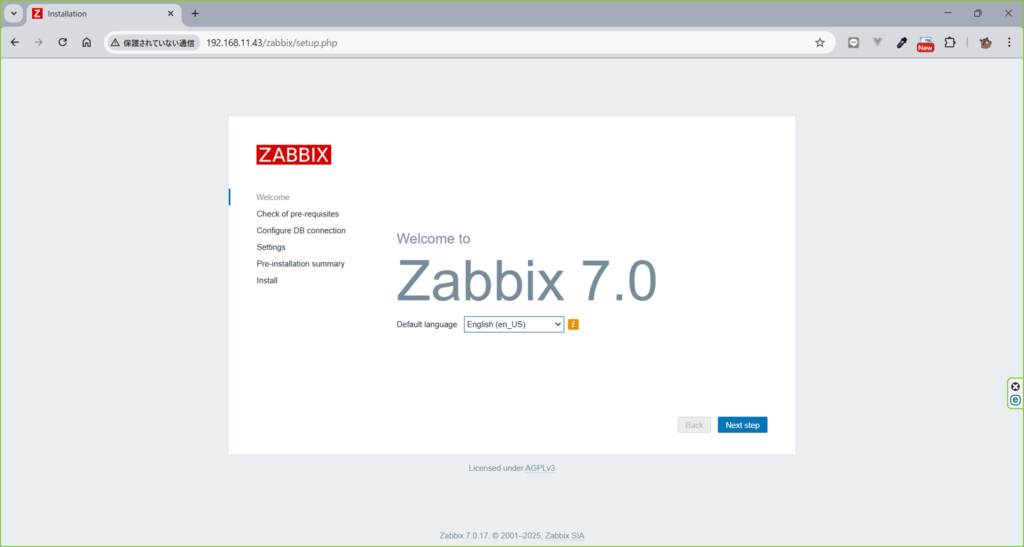This screenshot has width=1024, height=547.
Task: Open the user profile avatar
Action: click(985, 42)
